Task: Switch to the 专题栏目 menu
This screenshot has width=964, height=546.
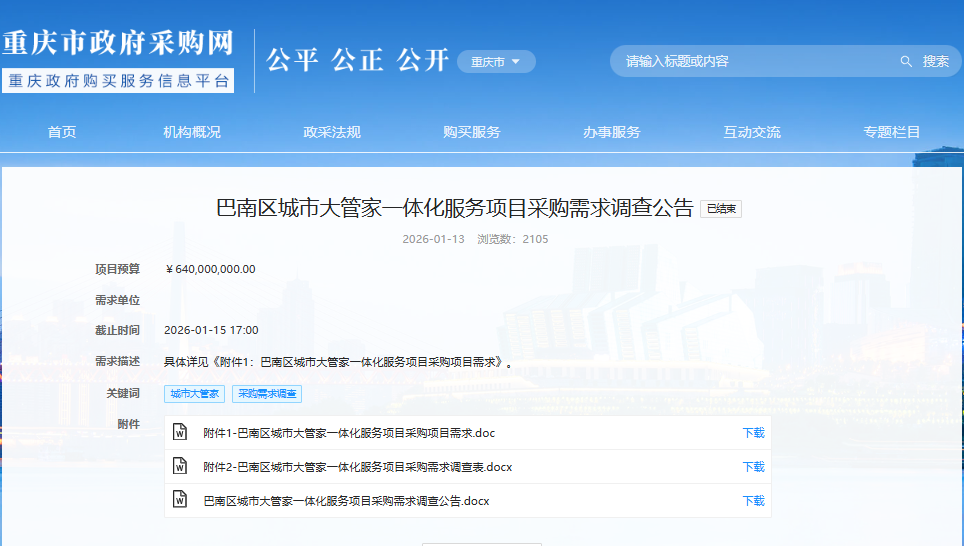Action: pos(892,132)
